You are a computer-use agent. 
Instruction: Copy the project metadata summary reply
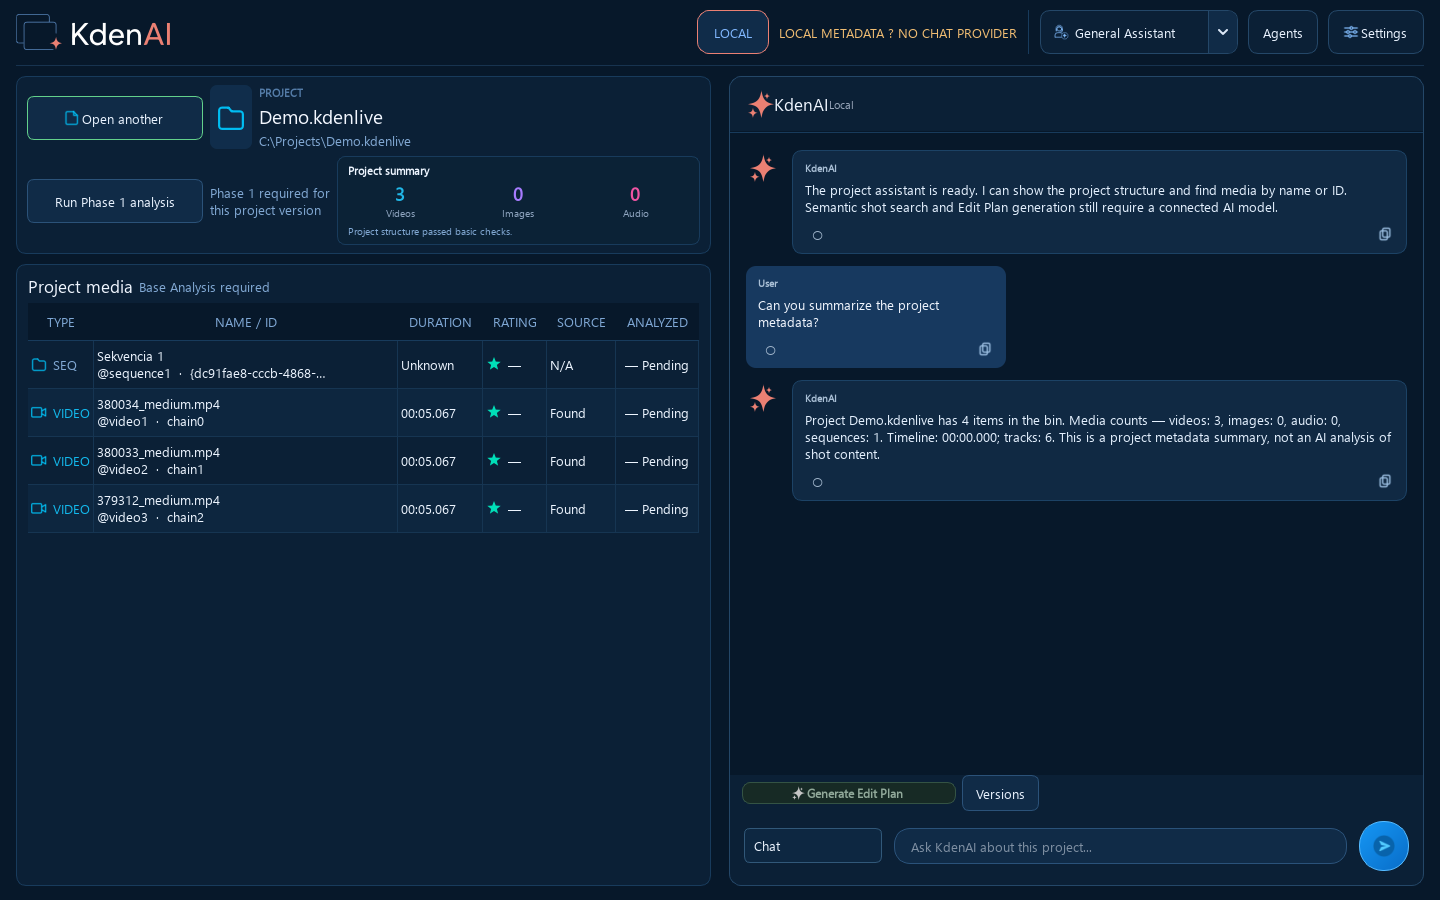coord(1384,481)
